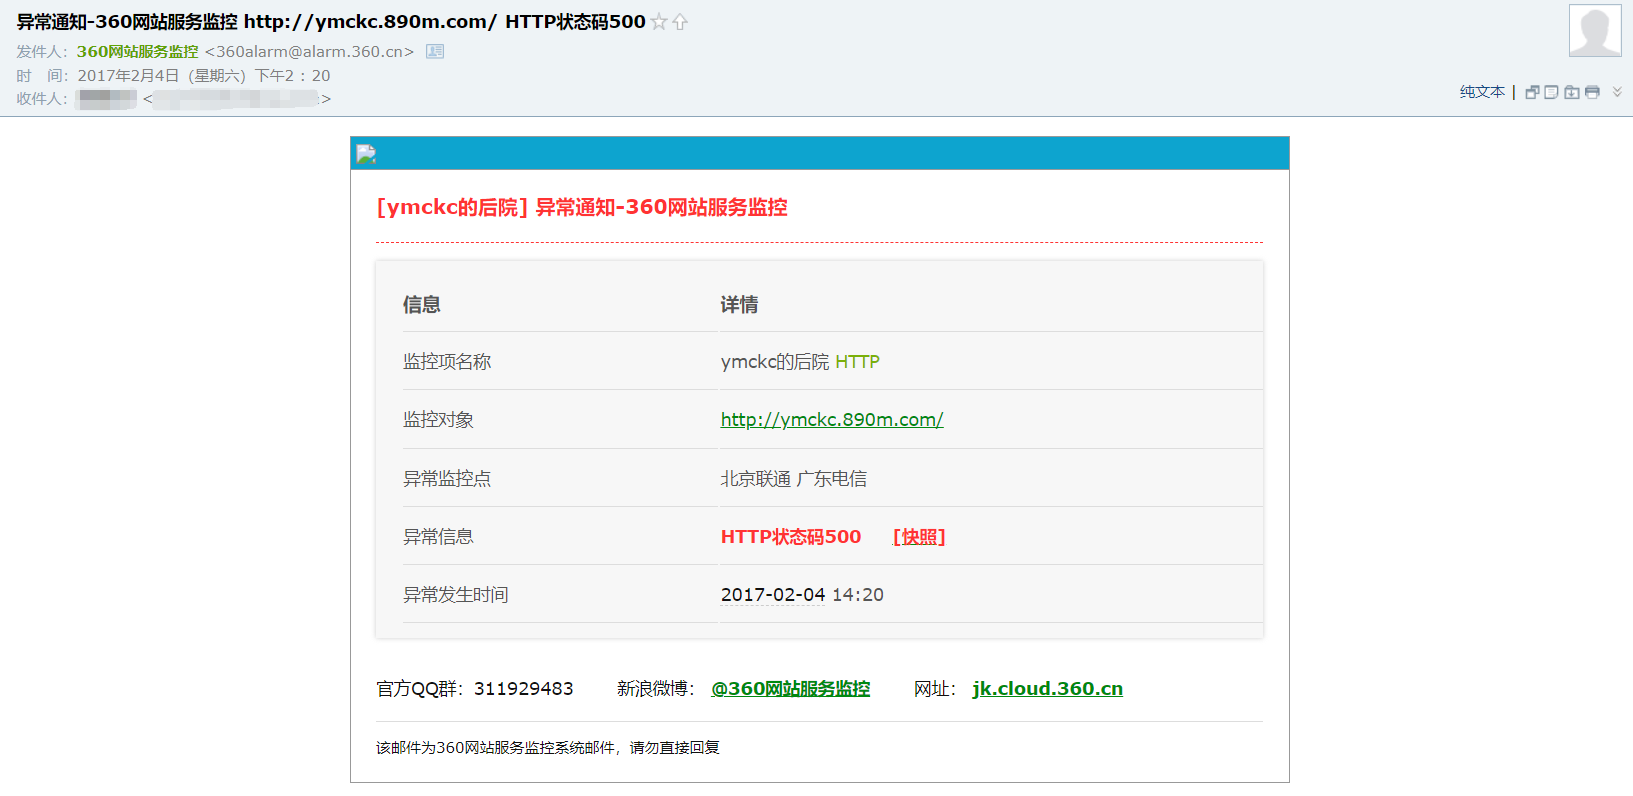Viewport: 1633px width, 796px height.
Task: Click the 详情 column header
Action: (x=739, y=305)
